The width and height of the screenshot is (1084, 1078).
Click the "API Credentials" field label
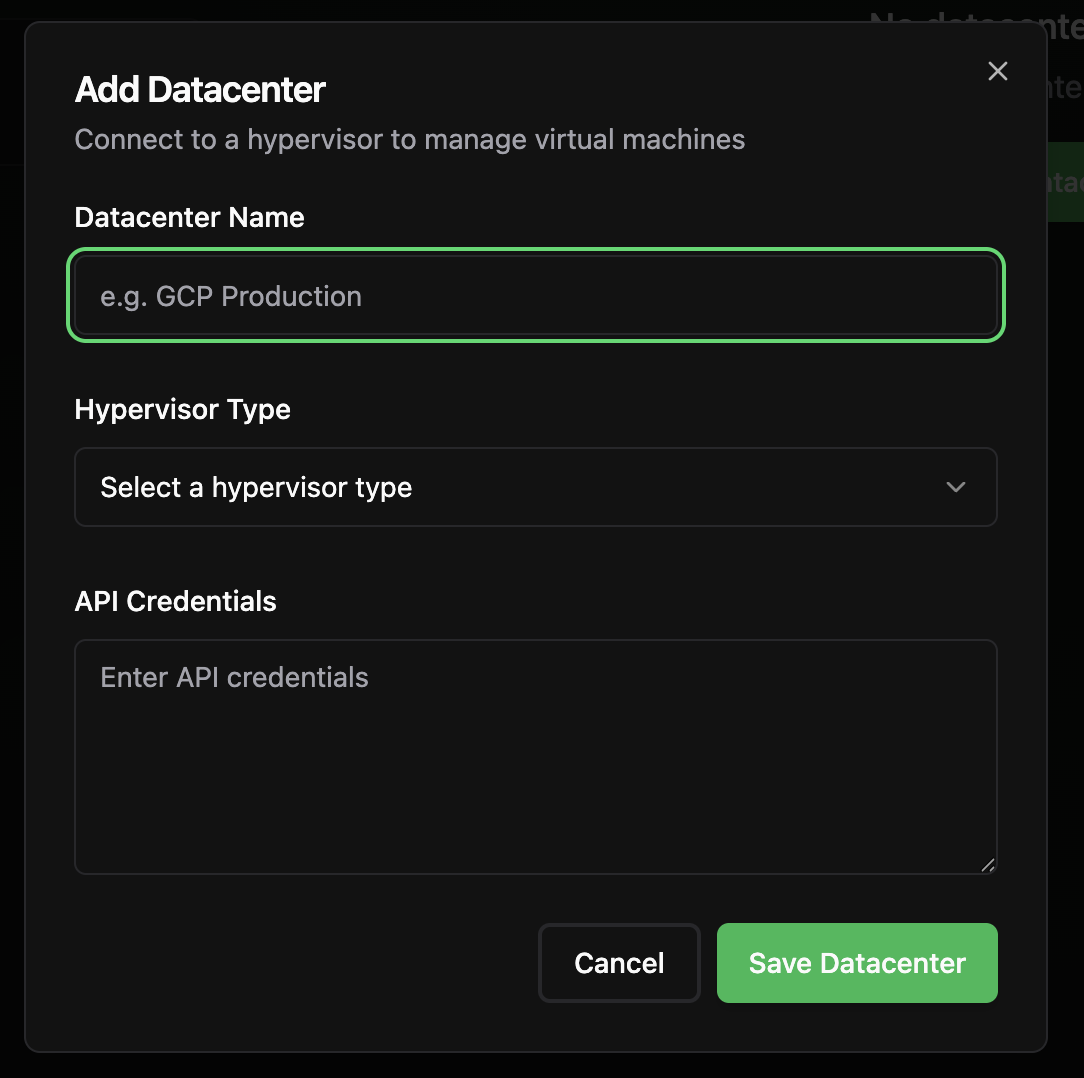coord(175,601)
